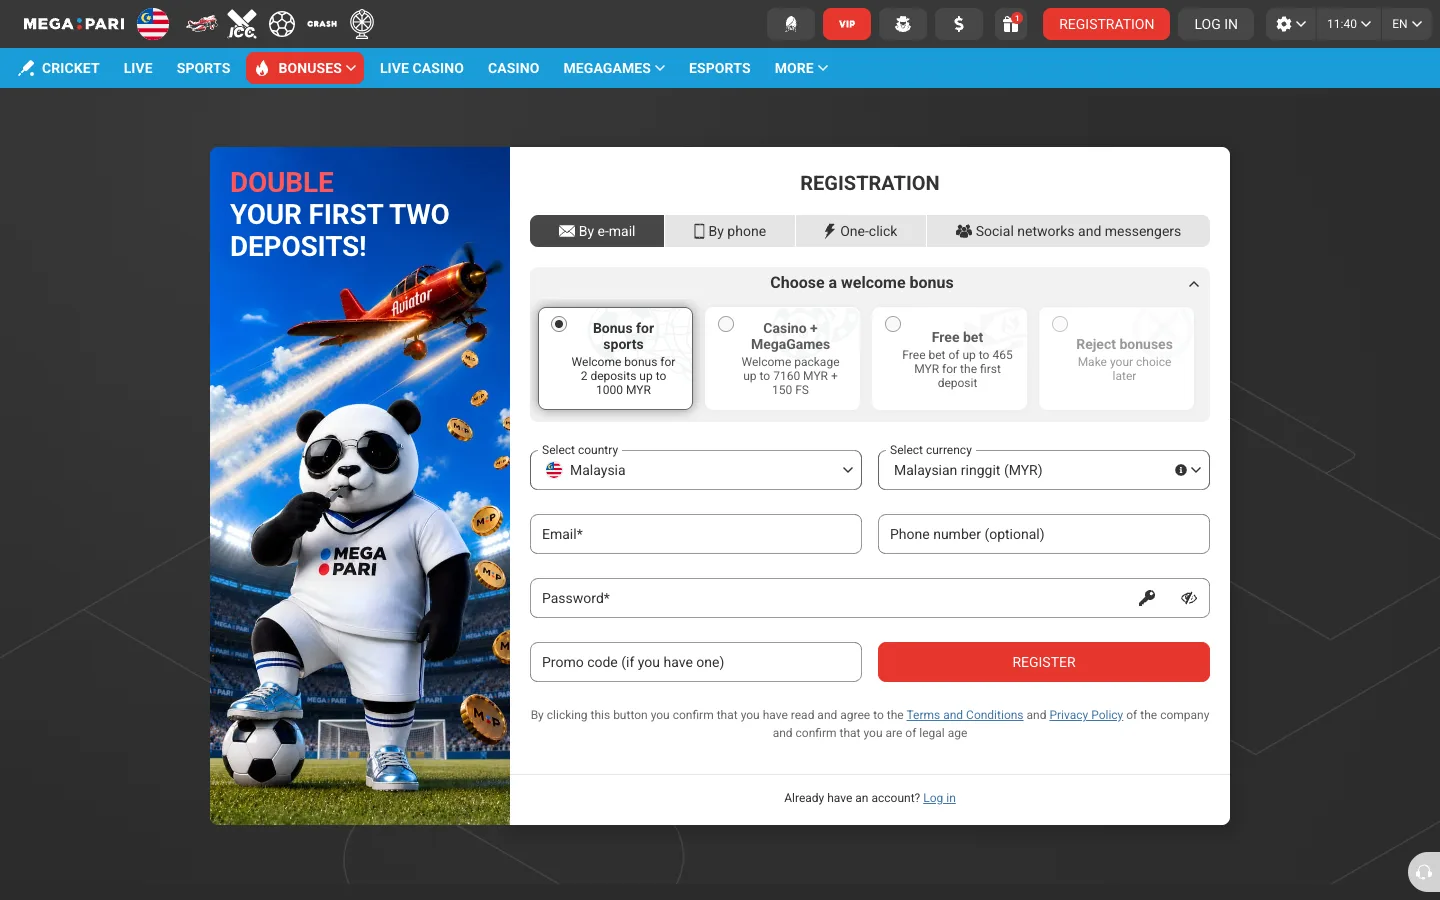This screenshot has height=900, width=1440.
Task: Open the Terms and Conditions link
Action: [x=965, y=715]
